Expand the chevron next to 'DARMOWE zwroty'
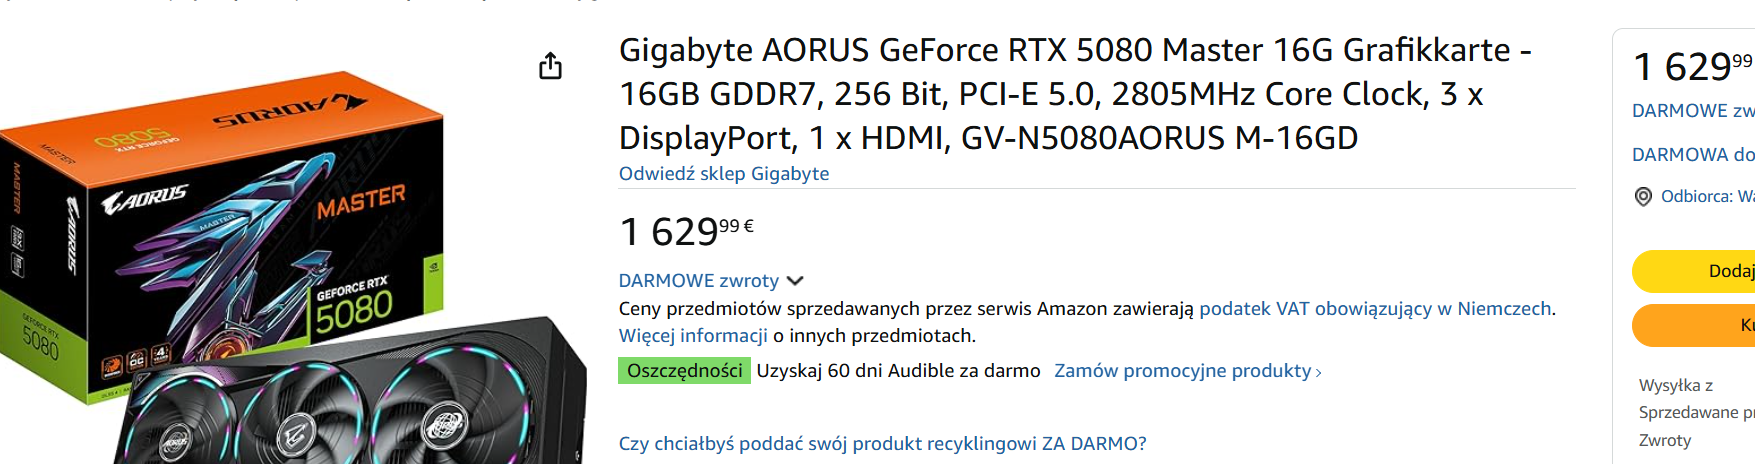The height and width of the screenshot is (464, 1755). tap(796, 281)
